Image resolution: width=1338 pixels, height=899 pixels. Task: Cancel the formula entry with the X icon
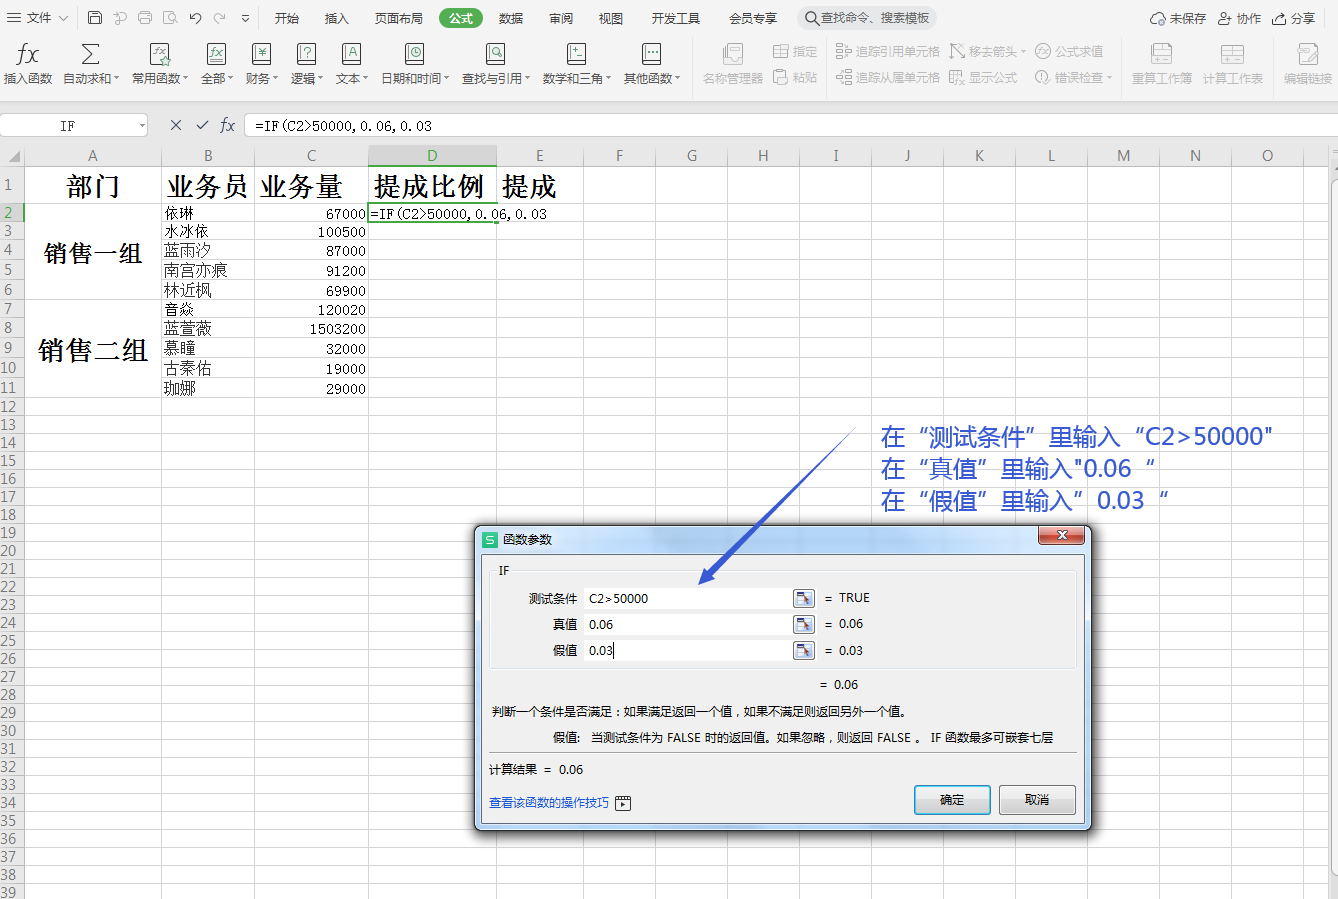tap(176, 125)
